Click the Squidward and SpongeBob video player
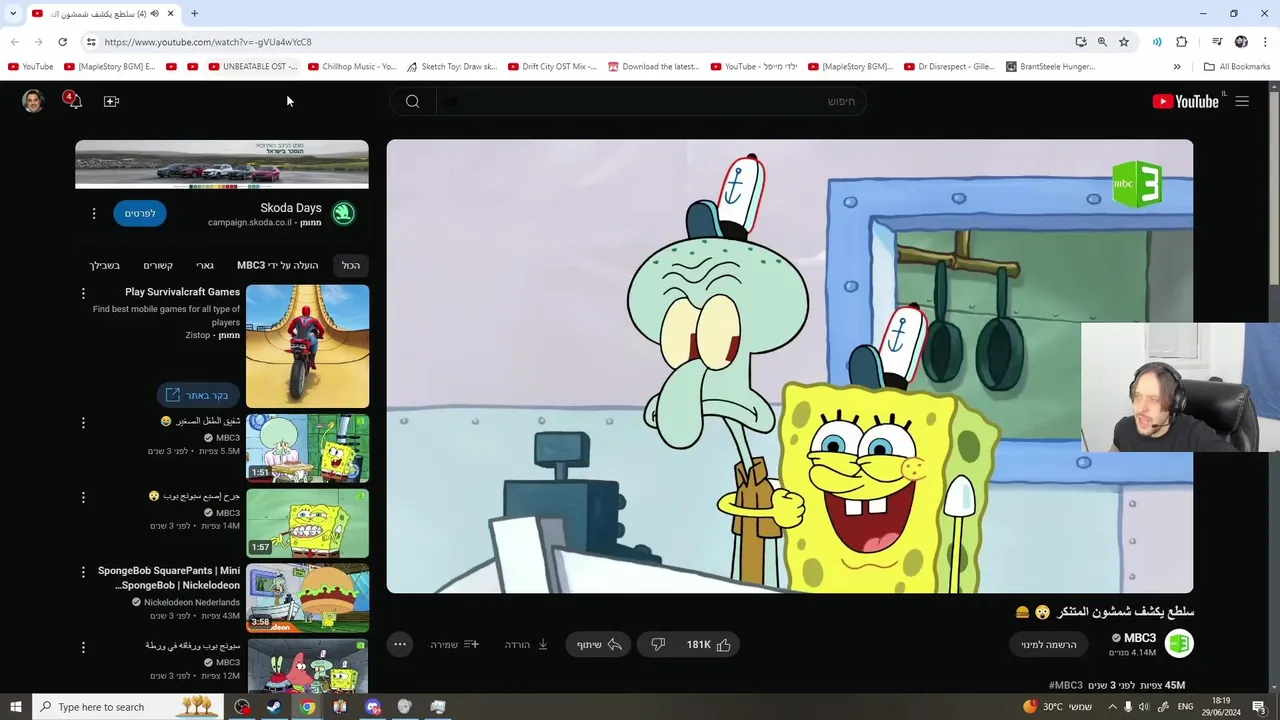1280x720 pixels. tap(790, 366)
